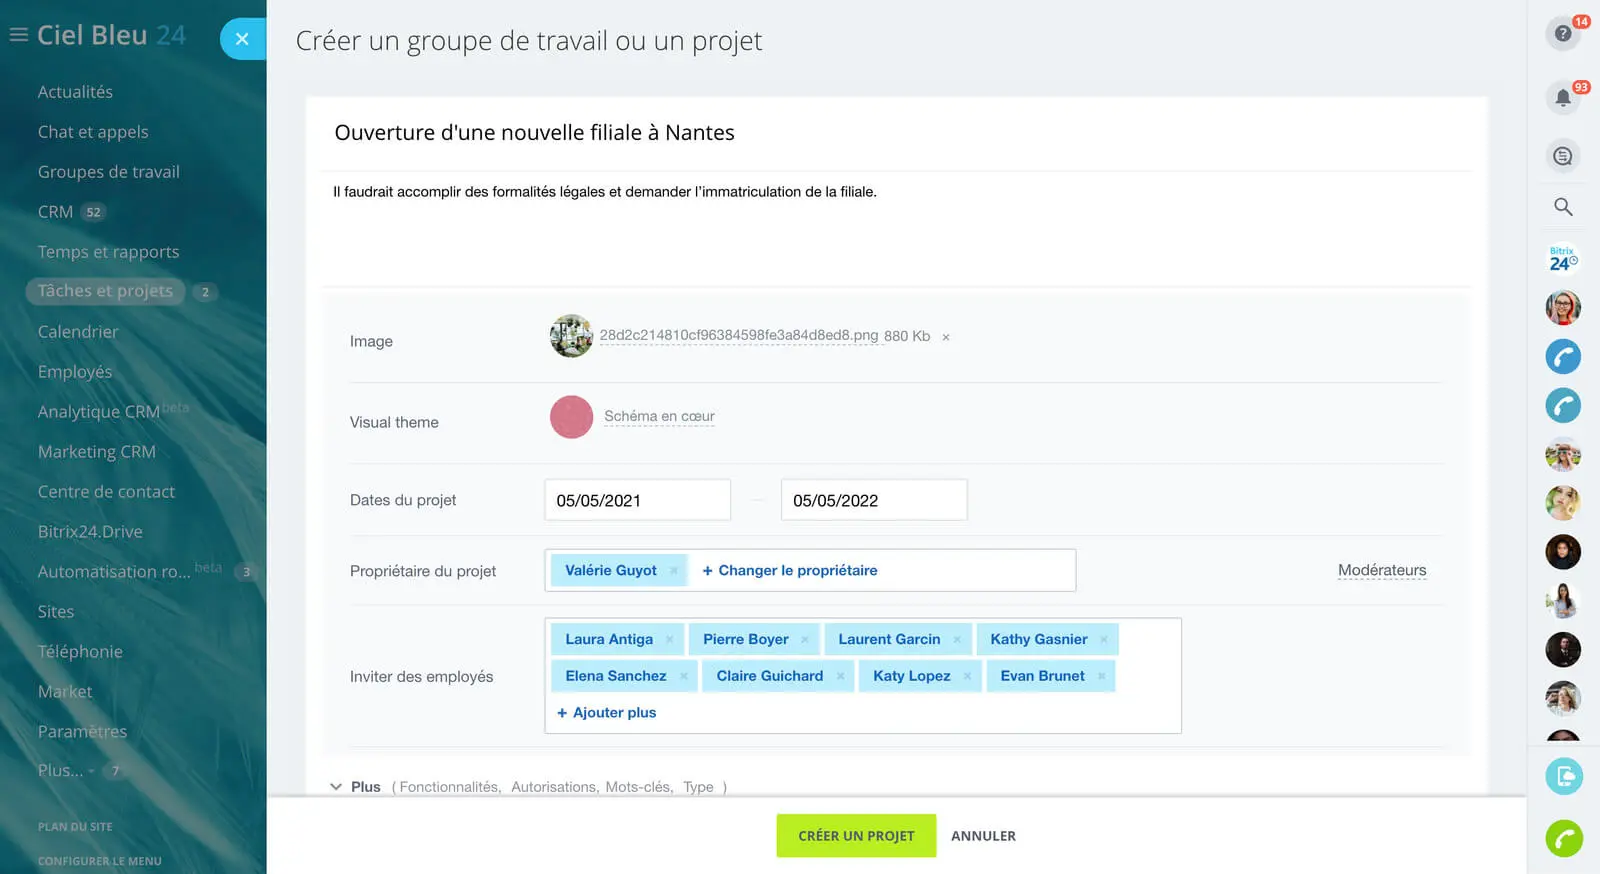Open the chat messages icon in right bar
This screenshot has height=874, width=1600.
pos(1563,156)
